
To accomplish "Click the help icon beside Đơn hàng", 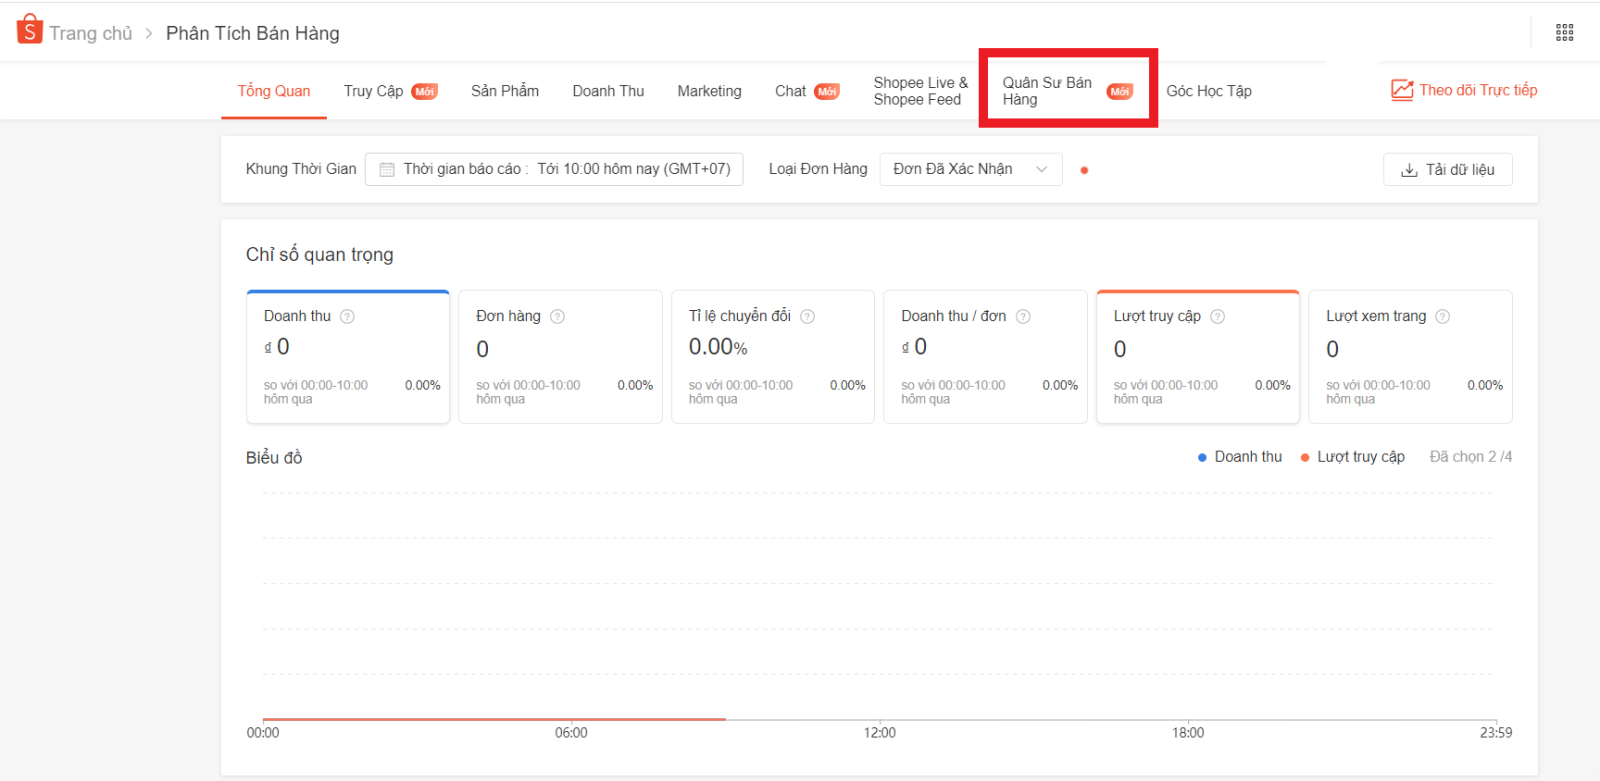I will 558,317.
